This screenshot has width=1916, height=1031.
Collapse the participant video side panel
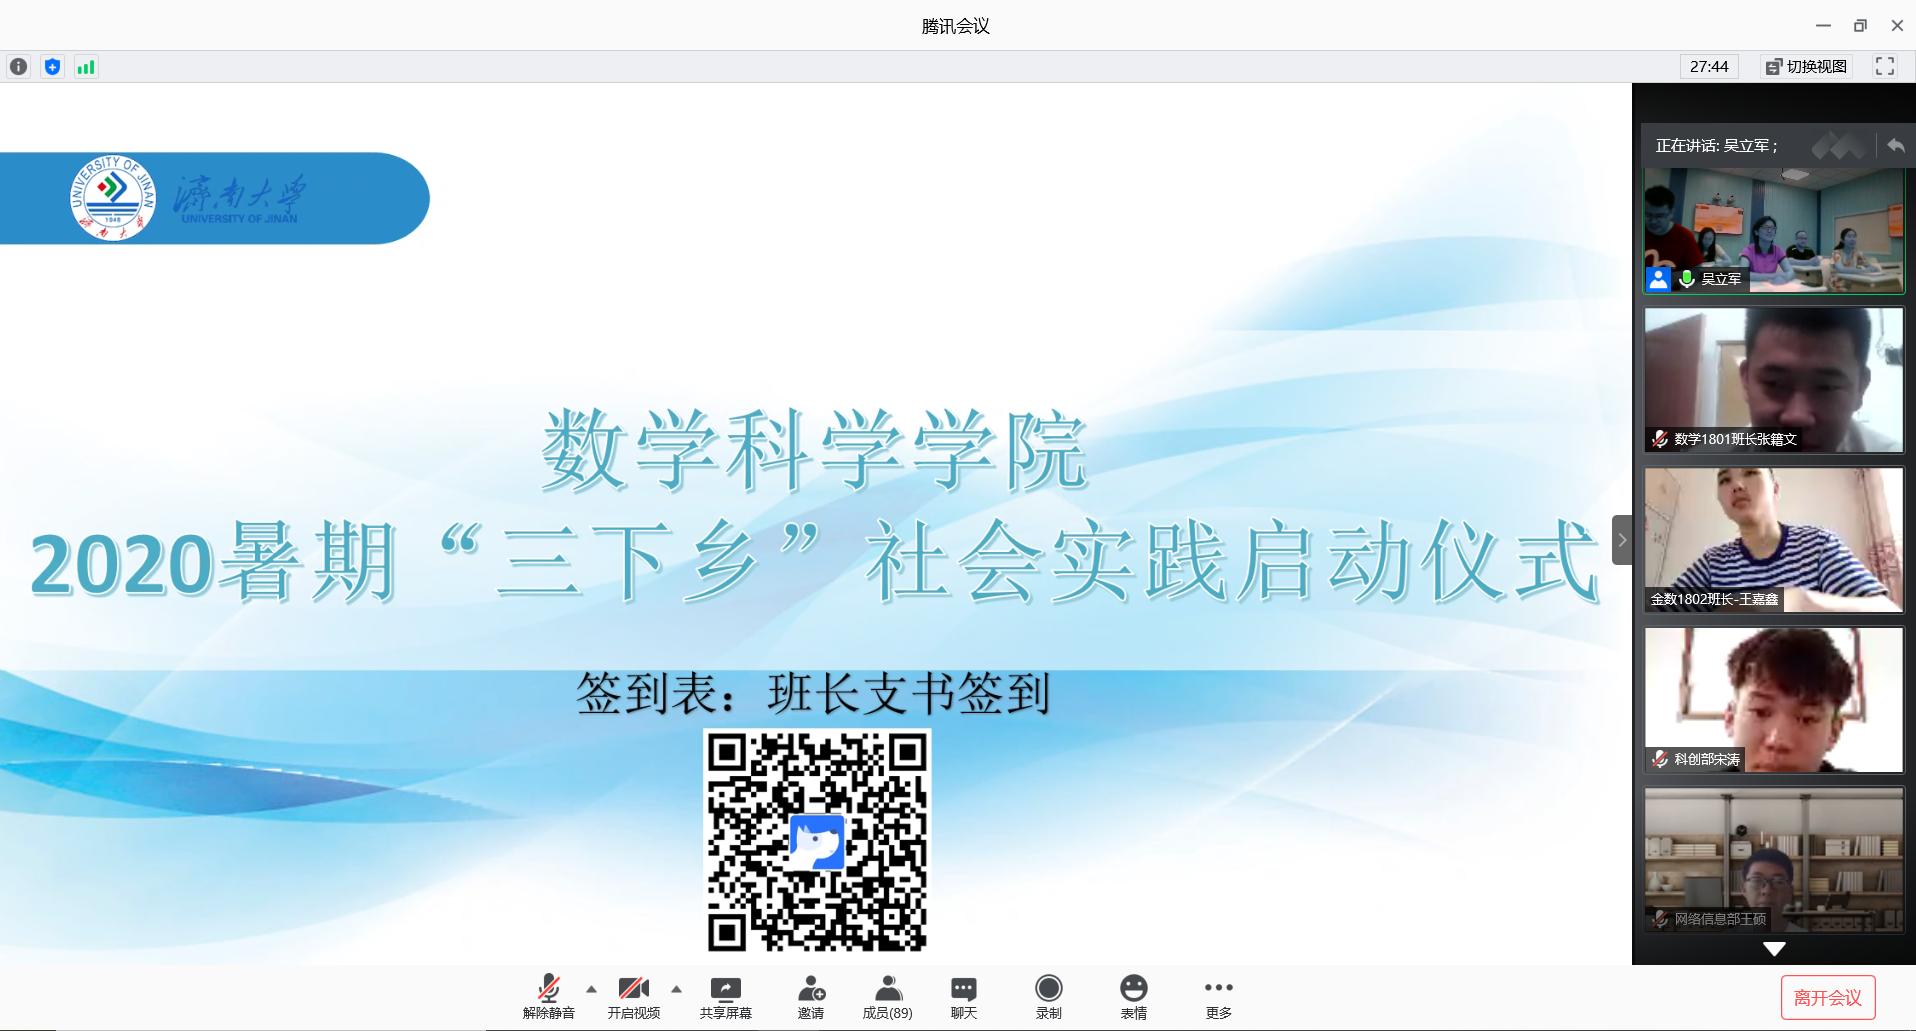1621,540
